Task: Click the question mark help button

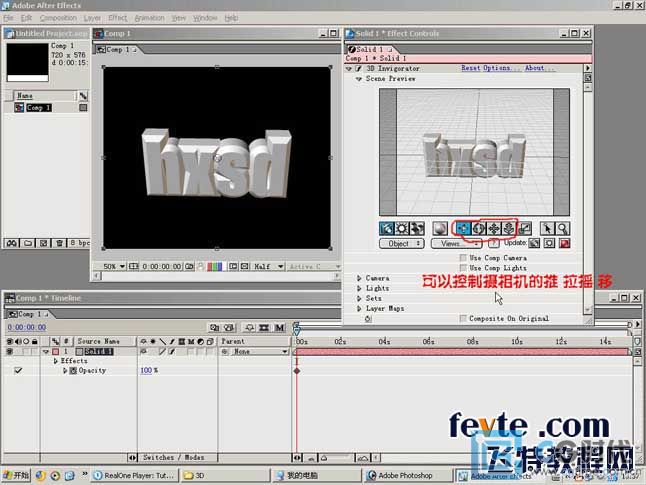Action: pos(493,244)
